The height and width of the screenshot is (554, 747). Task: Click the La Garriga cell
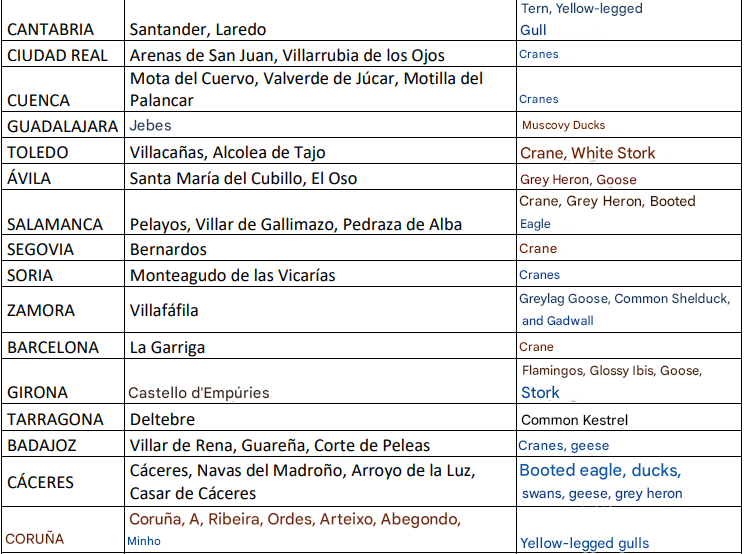point(167,348)
